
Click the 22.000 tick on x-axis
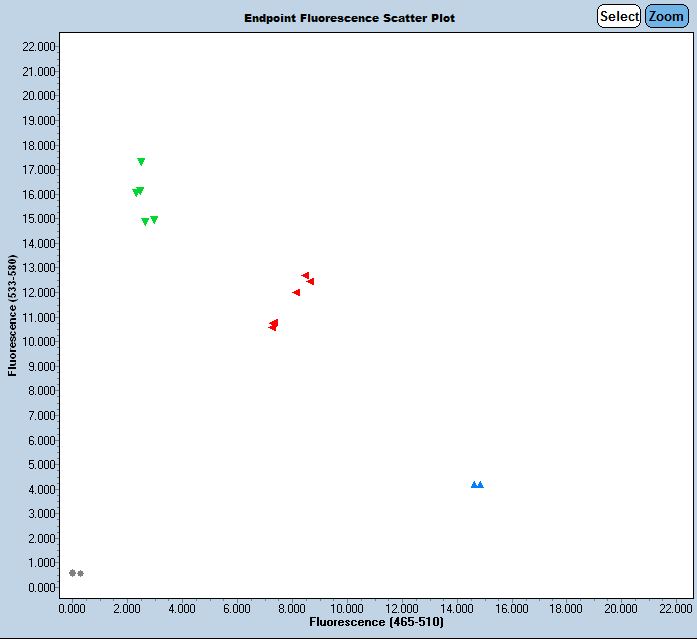coord(676,607)
